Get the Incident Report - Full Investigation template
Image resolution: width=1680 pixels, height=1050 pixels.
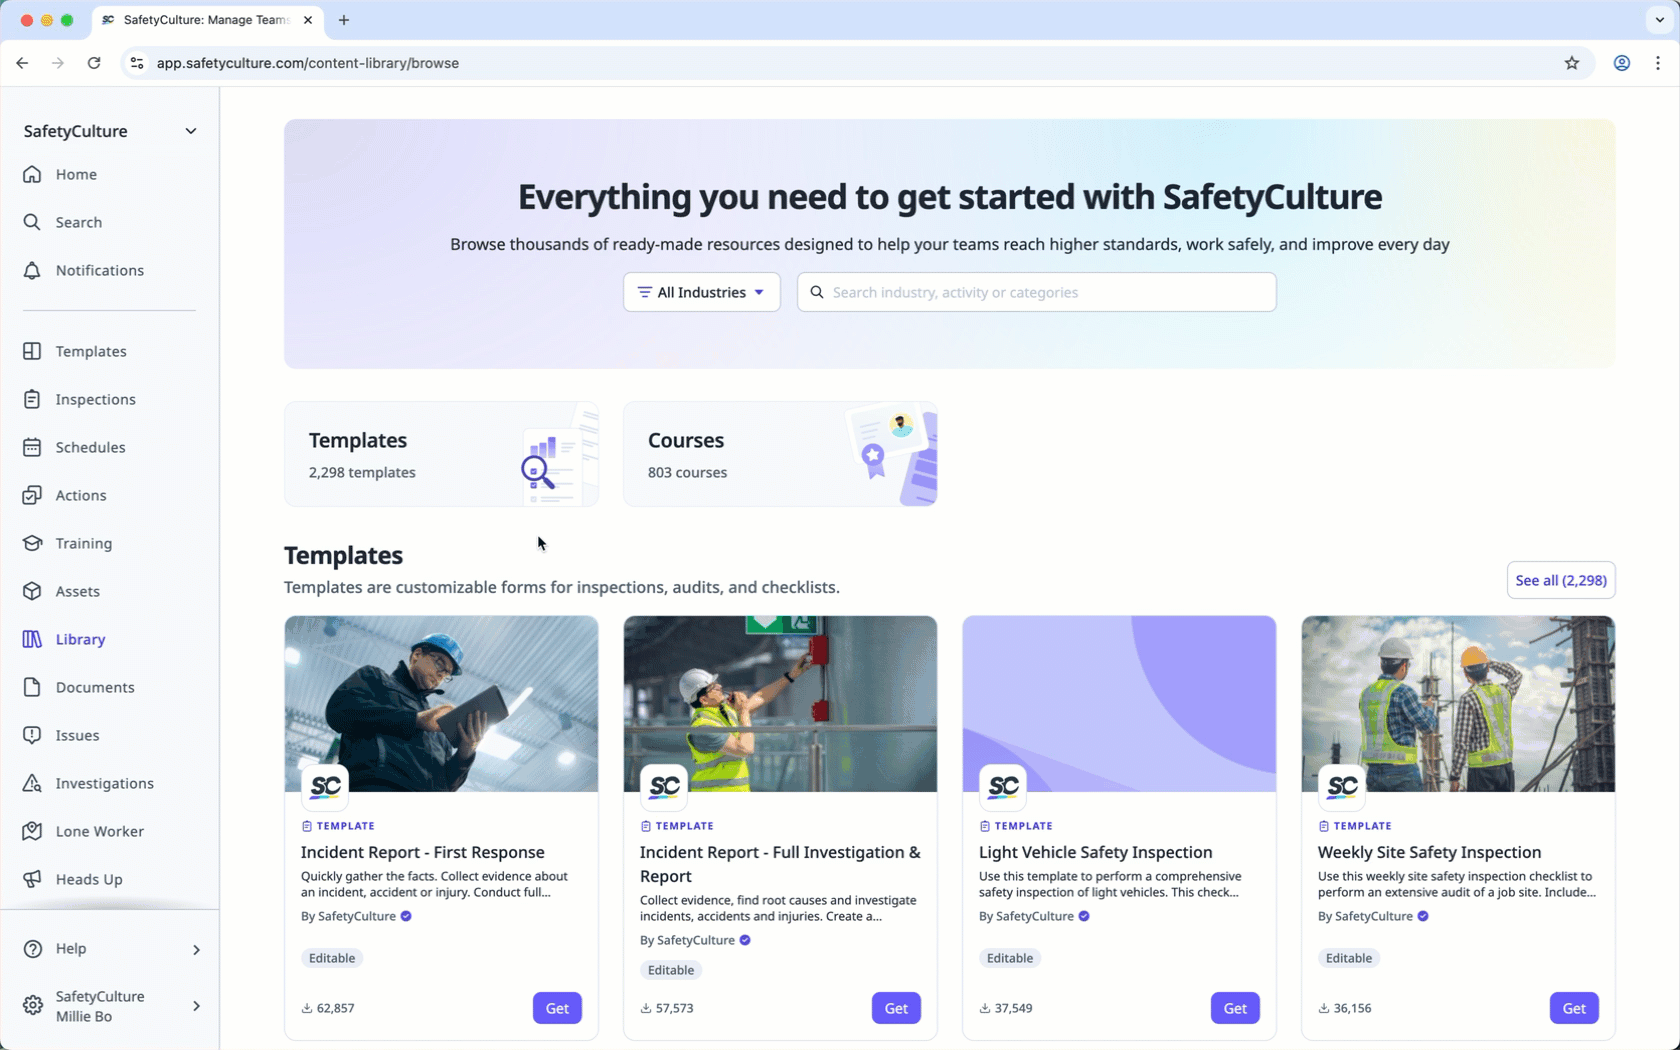(896, 1008)
